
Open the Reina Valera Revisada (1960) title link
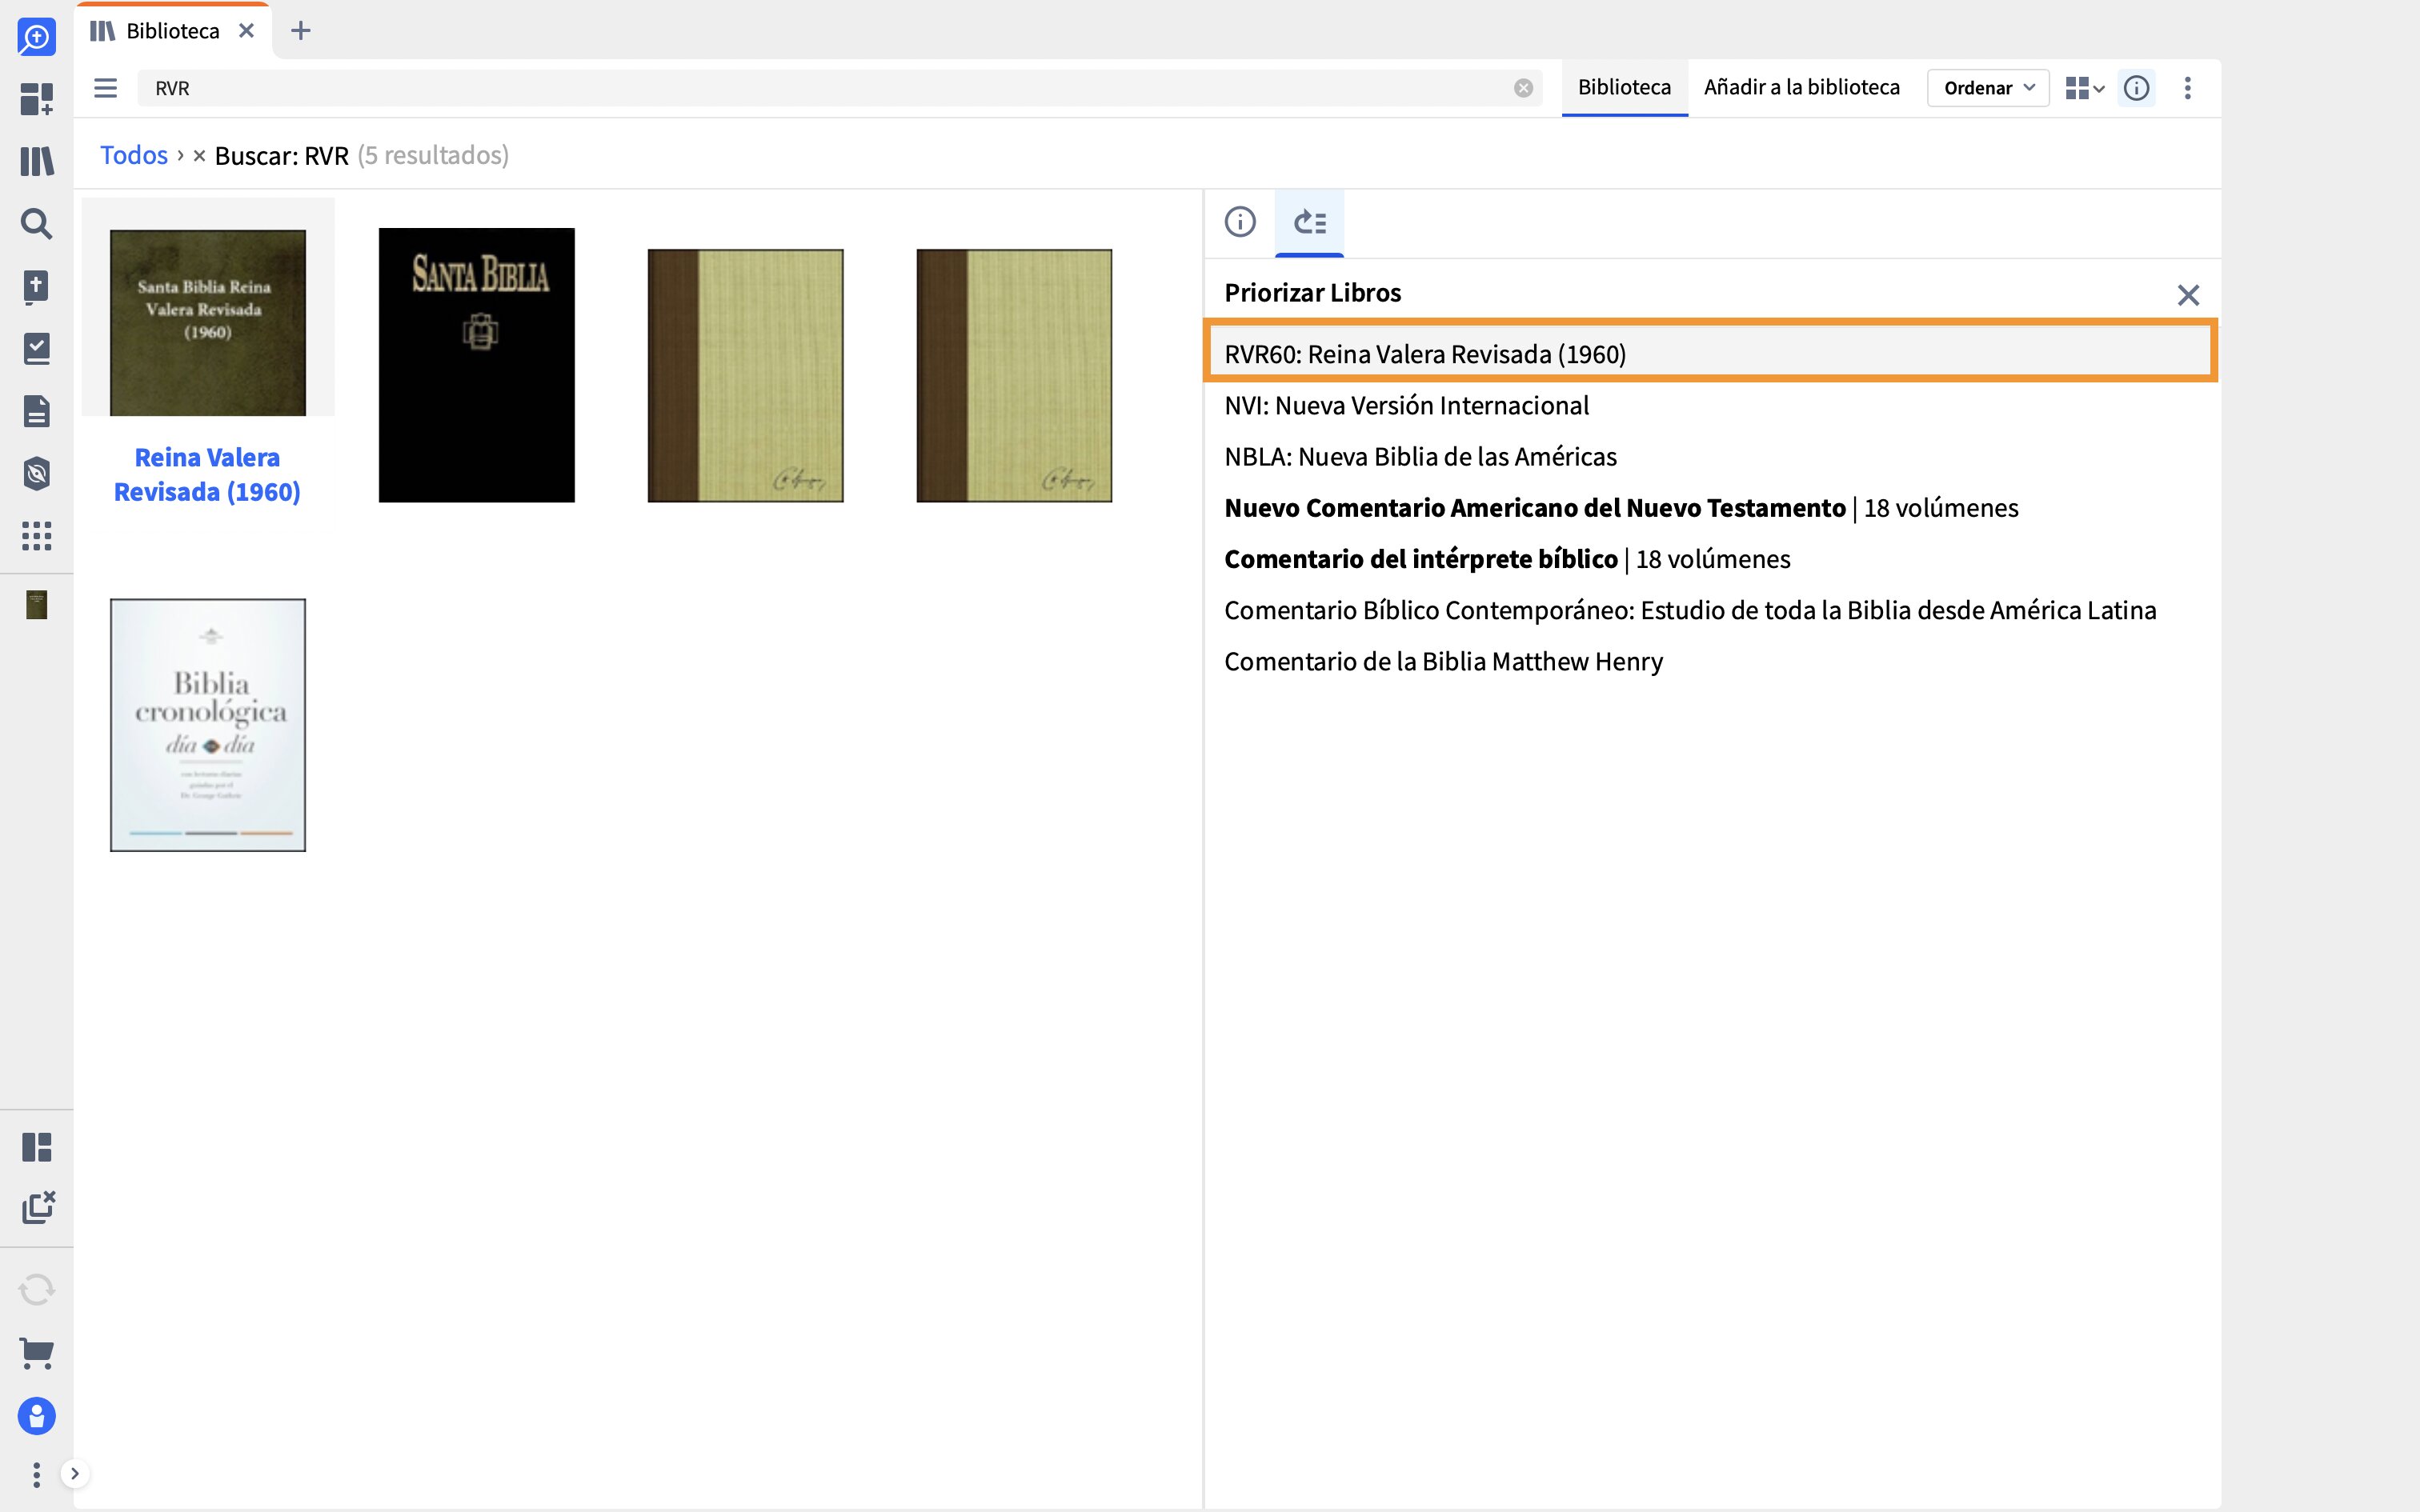click(207, 475)
